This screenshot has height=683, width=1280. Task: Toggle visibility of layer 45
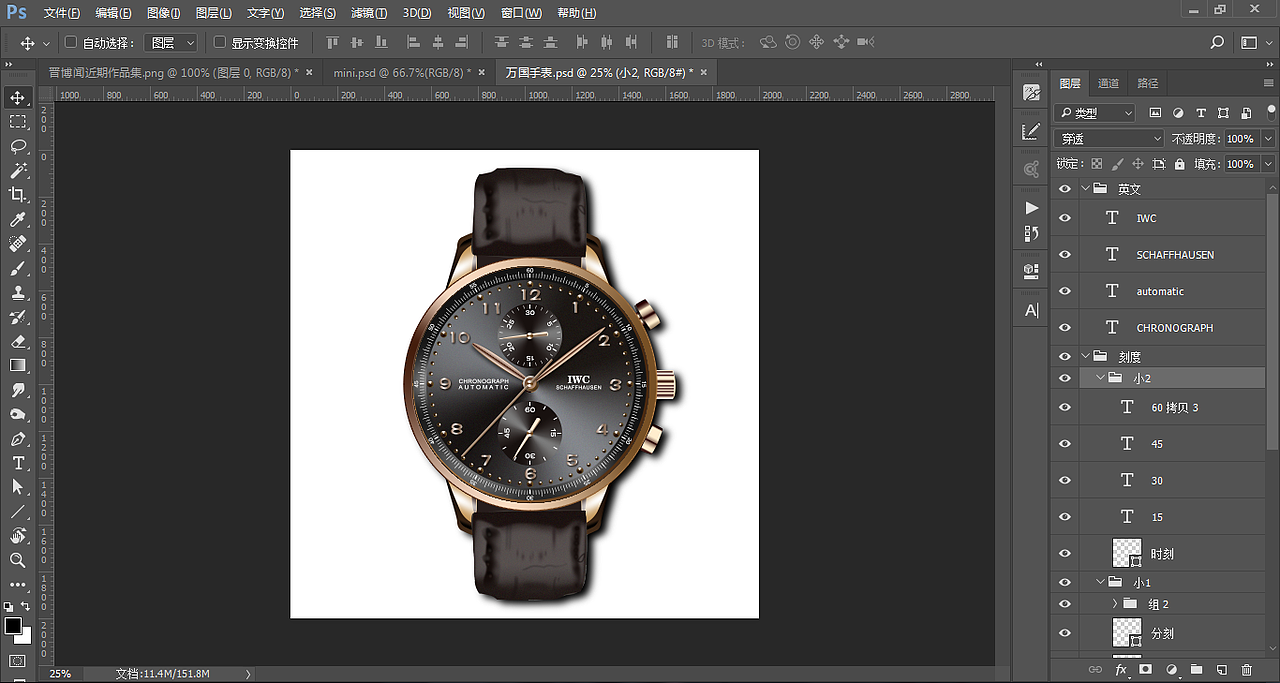click(1065, 444)
